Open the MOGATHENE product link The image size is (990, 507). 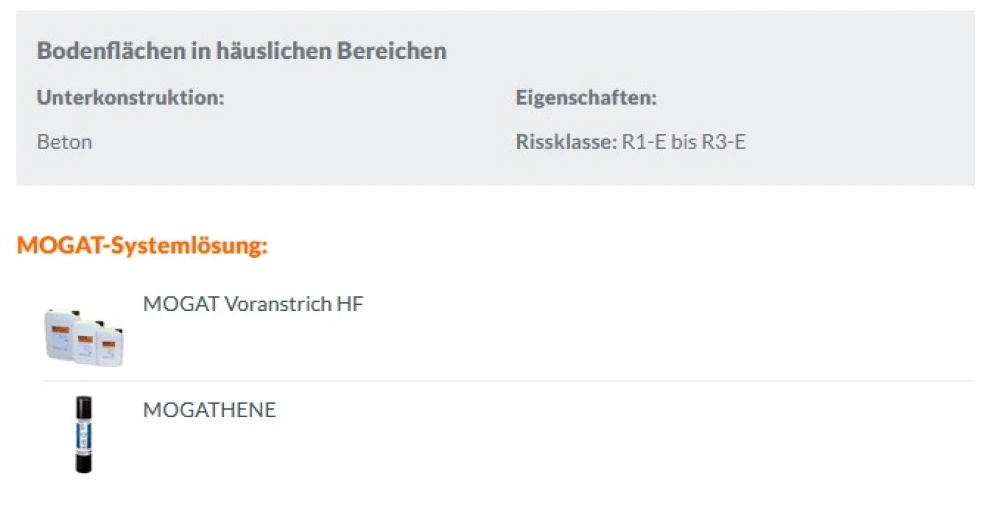(209, 410)
